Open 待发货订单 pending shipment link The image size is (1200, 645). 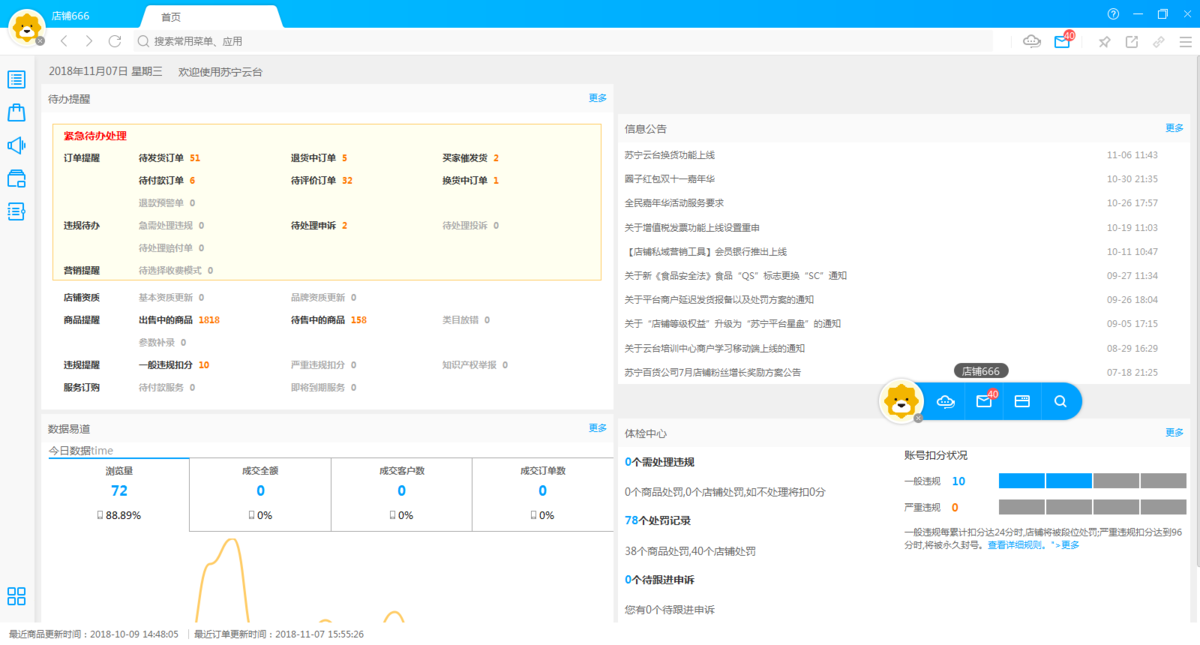click(x=161, y=158)
